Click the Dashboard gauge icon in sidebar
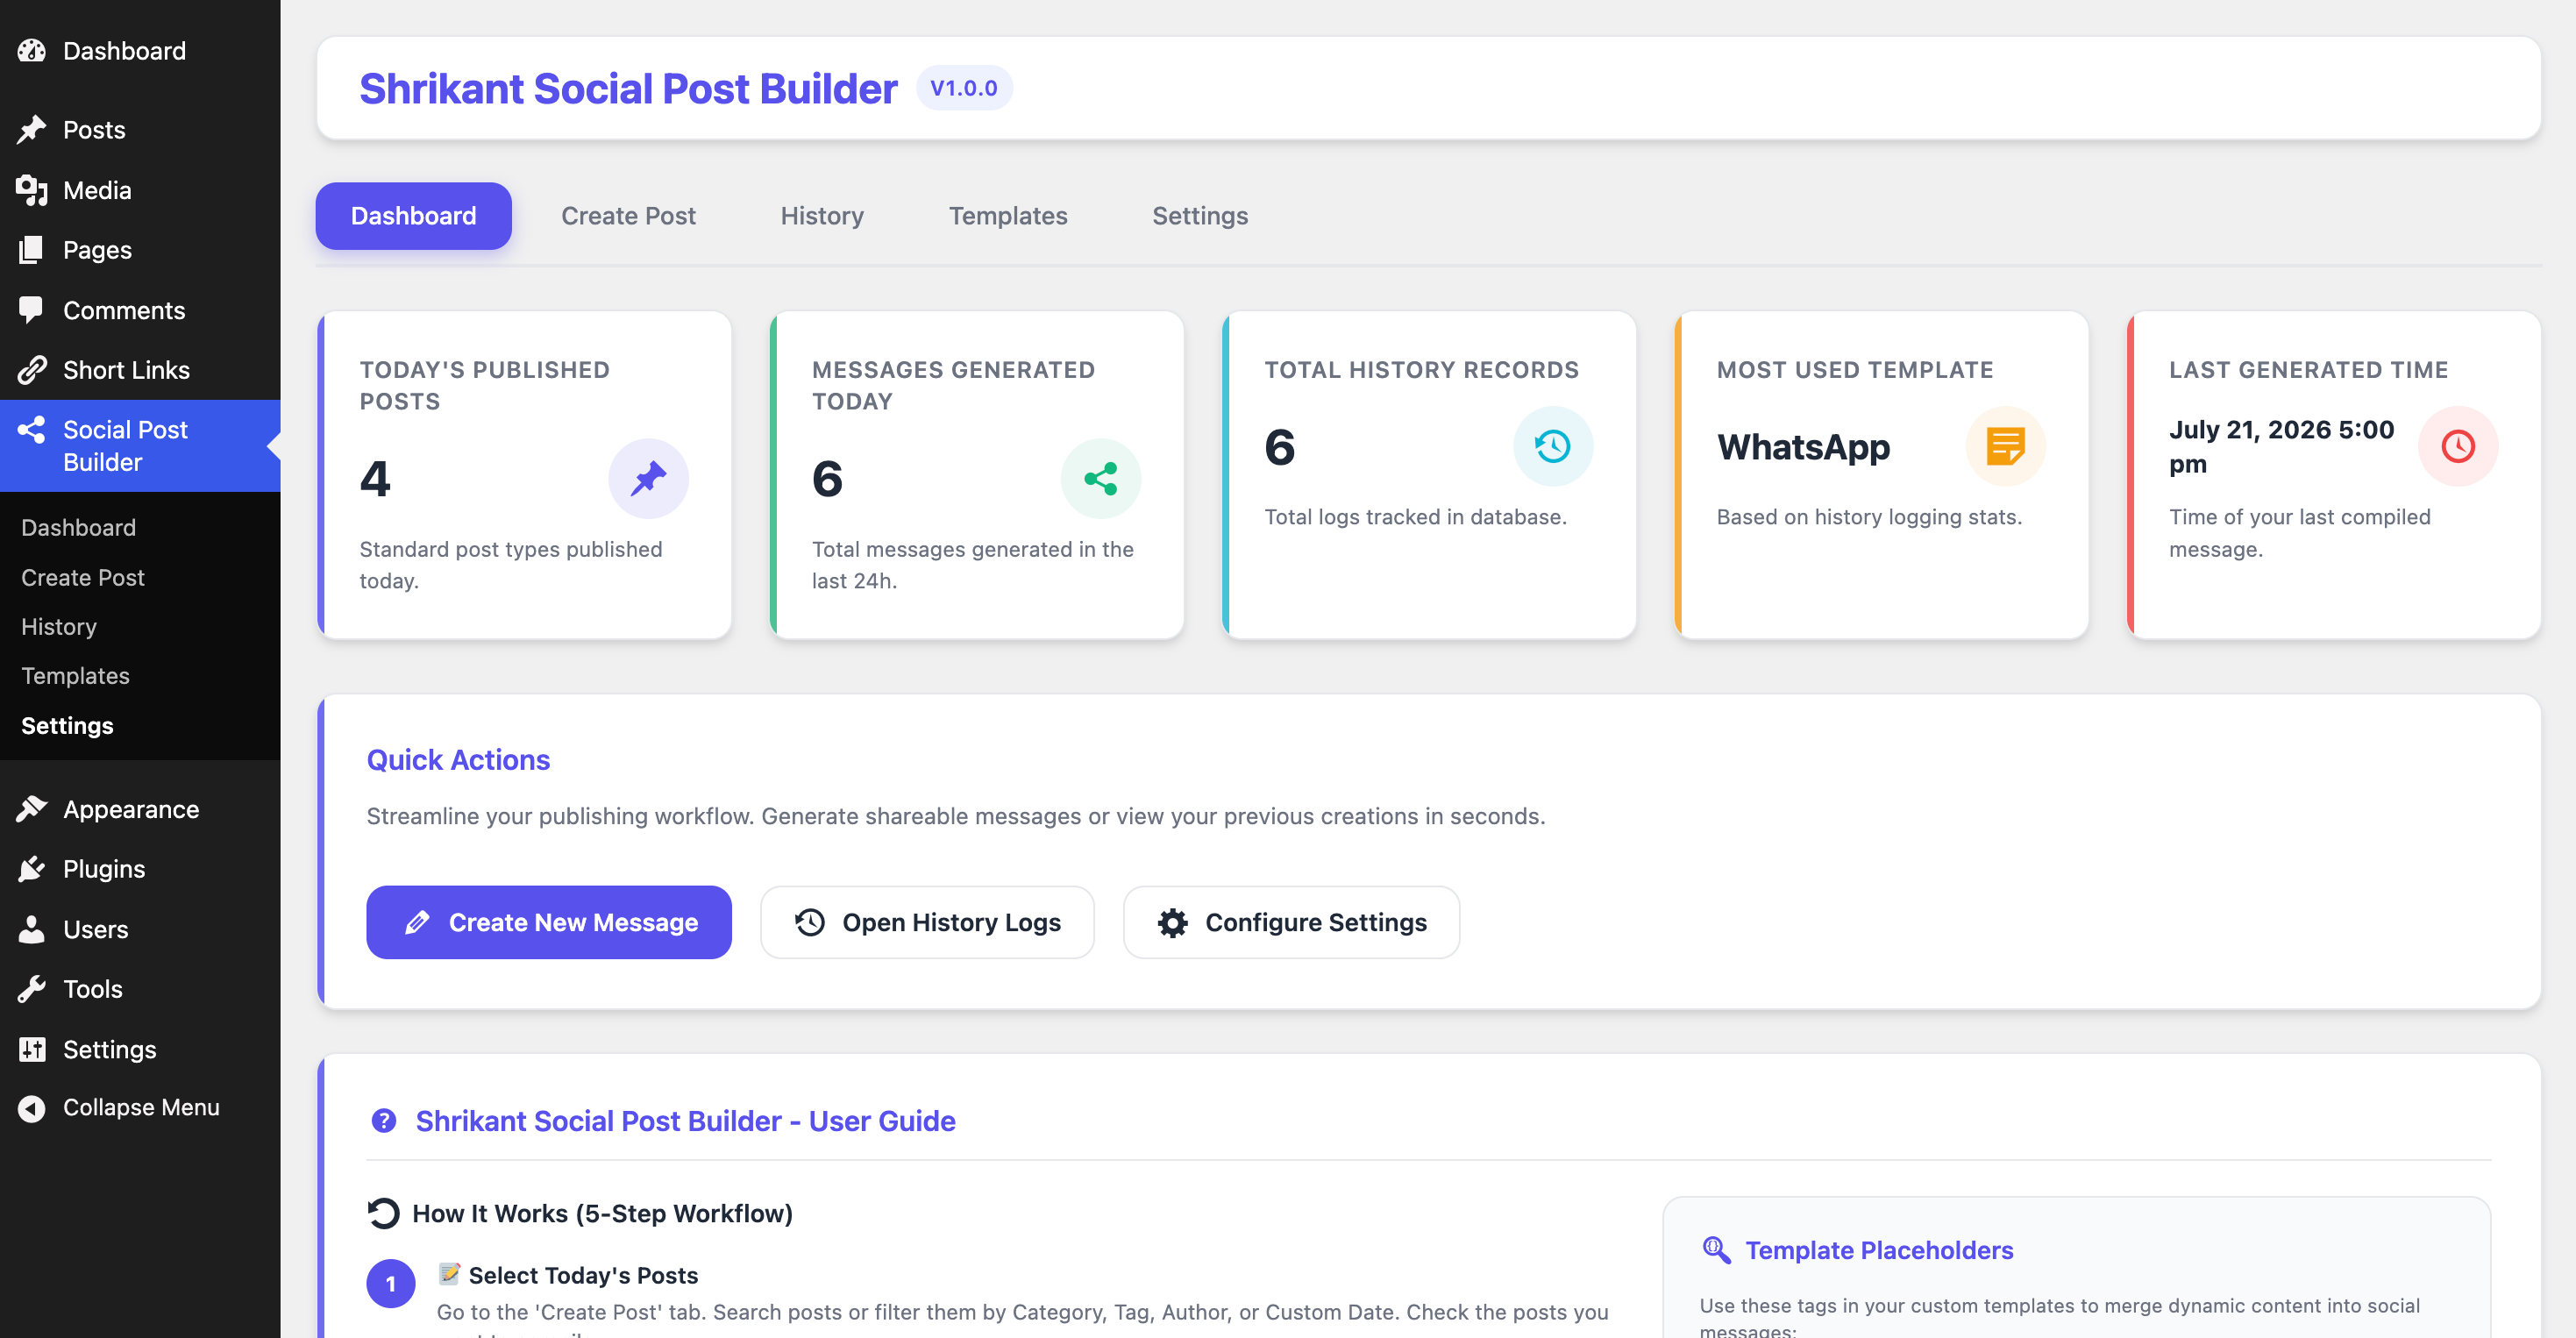Screen dimensions: 2576x1338 (32, 51)
